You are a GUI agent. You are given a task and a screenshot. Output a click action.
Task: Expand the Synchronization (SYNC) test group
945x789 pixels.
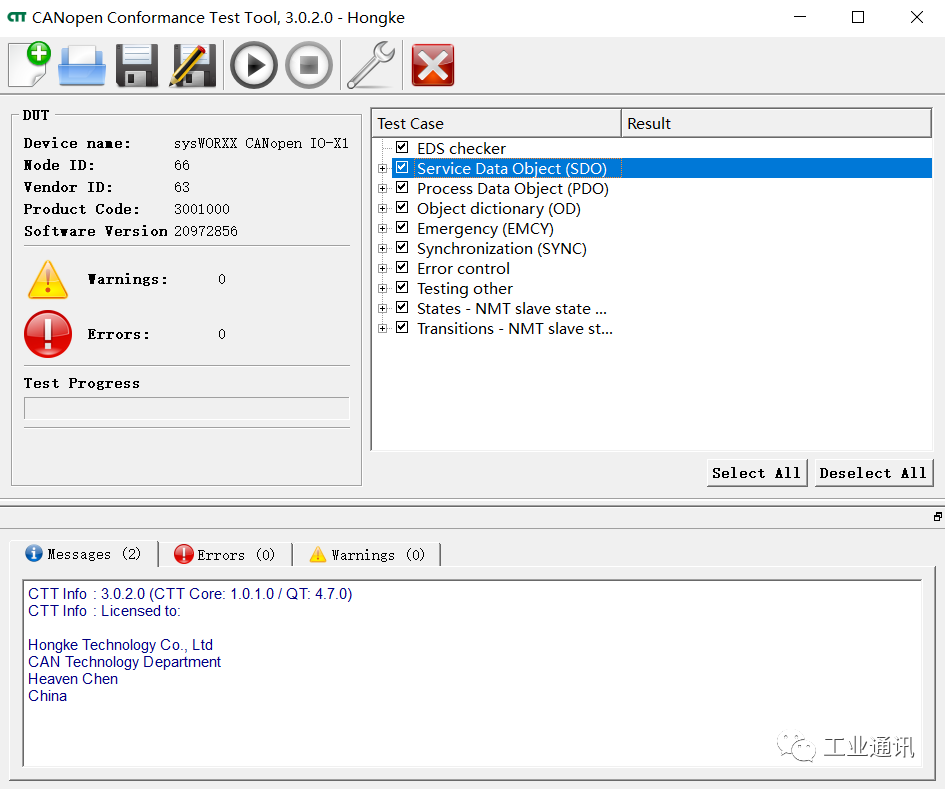pyautogui.click(x=384, y=247)
